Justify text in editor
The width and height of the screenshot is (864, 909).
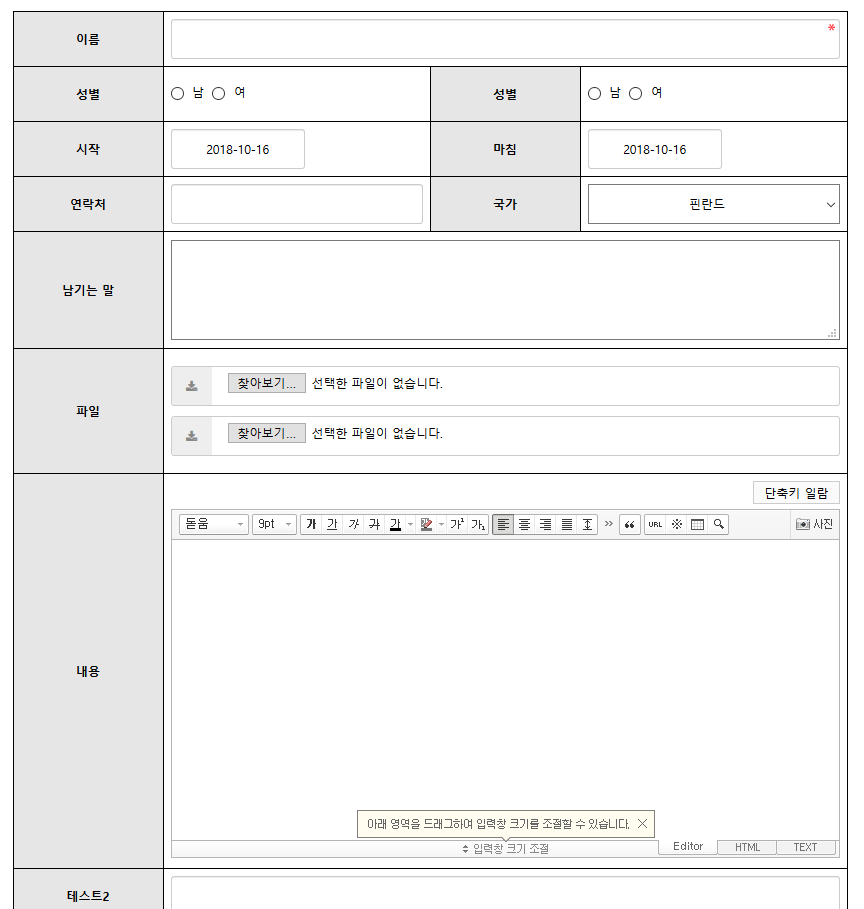point(567,524)
